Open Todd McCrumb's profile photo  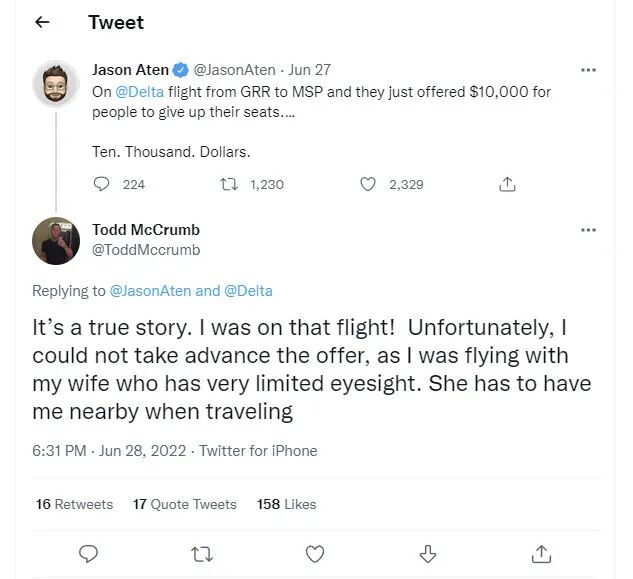coord(56,241)
